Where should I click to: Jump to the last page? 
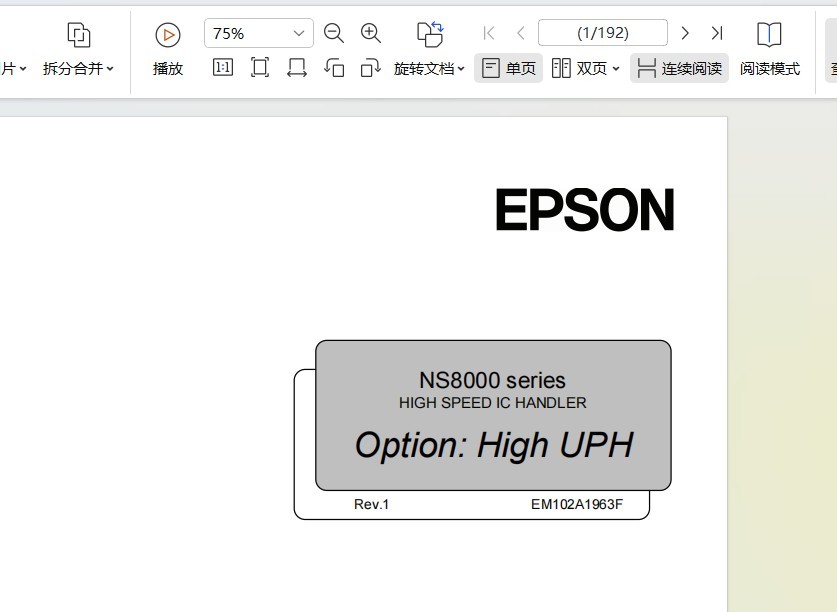point(717,33)
